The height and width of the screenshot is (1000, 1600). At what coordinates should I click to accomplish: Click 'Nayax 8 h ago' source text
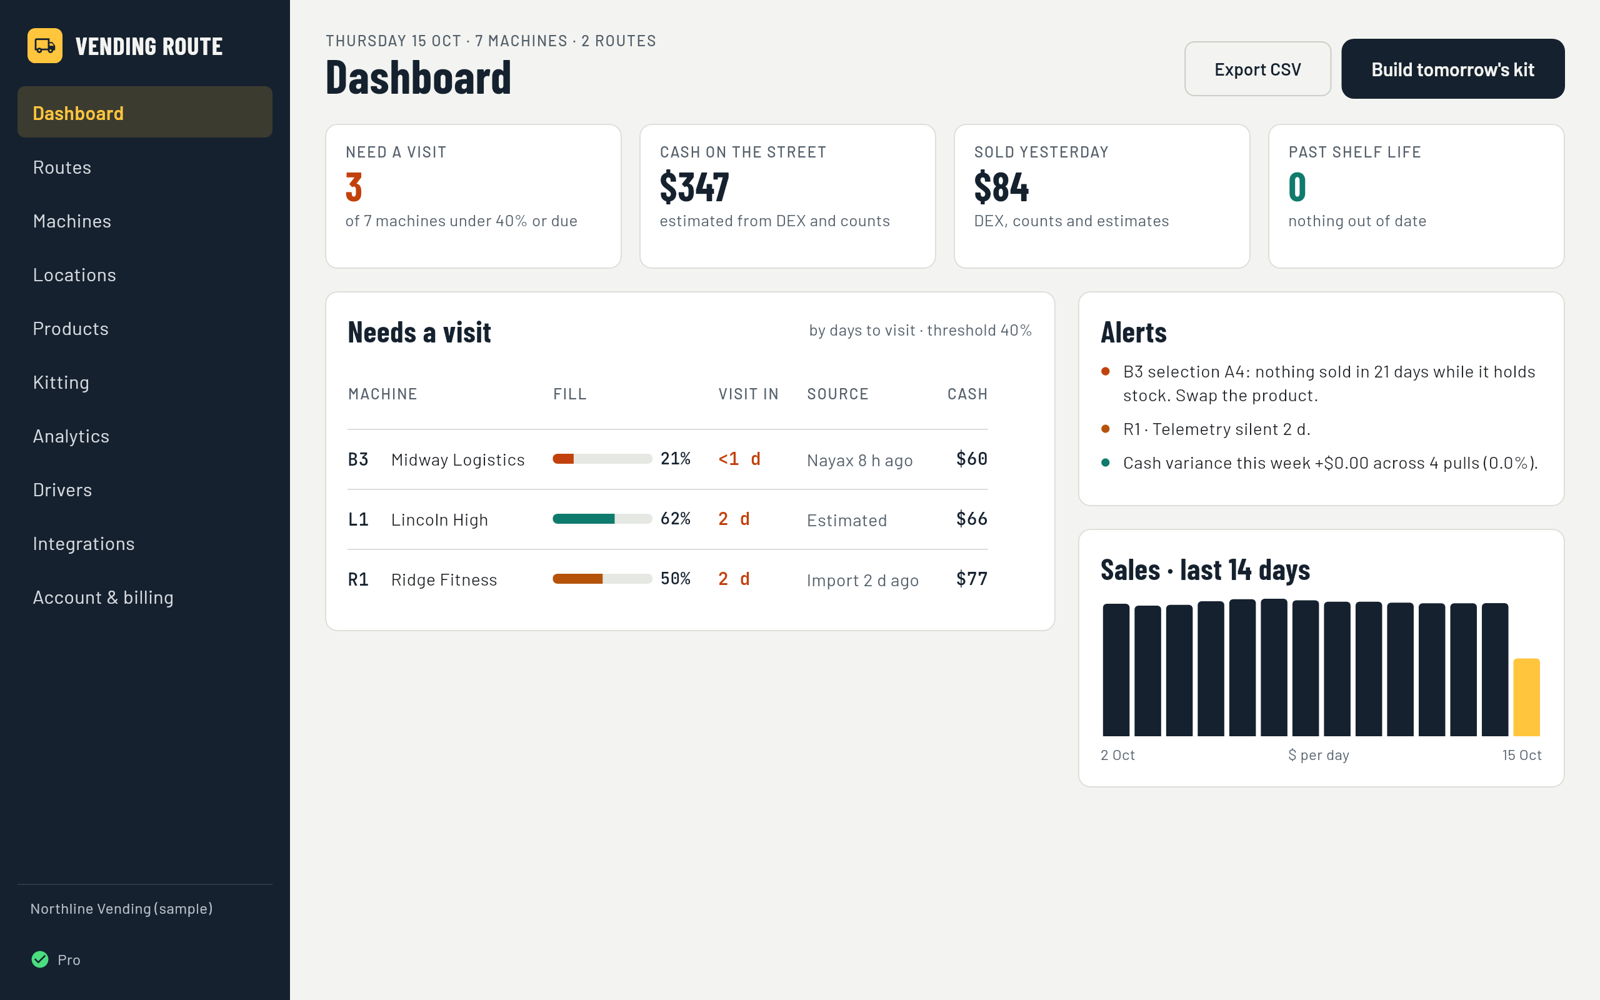[860, 460]
